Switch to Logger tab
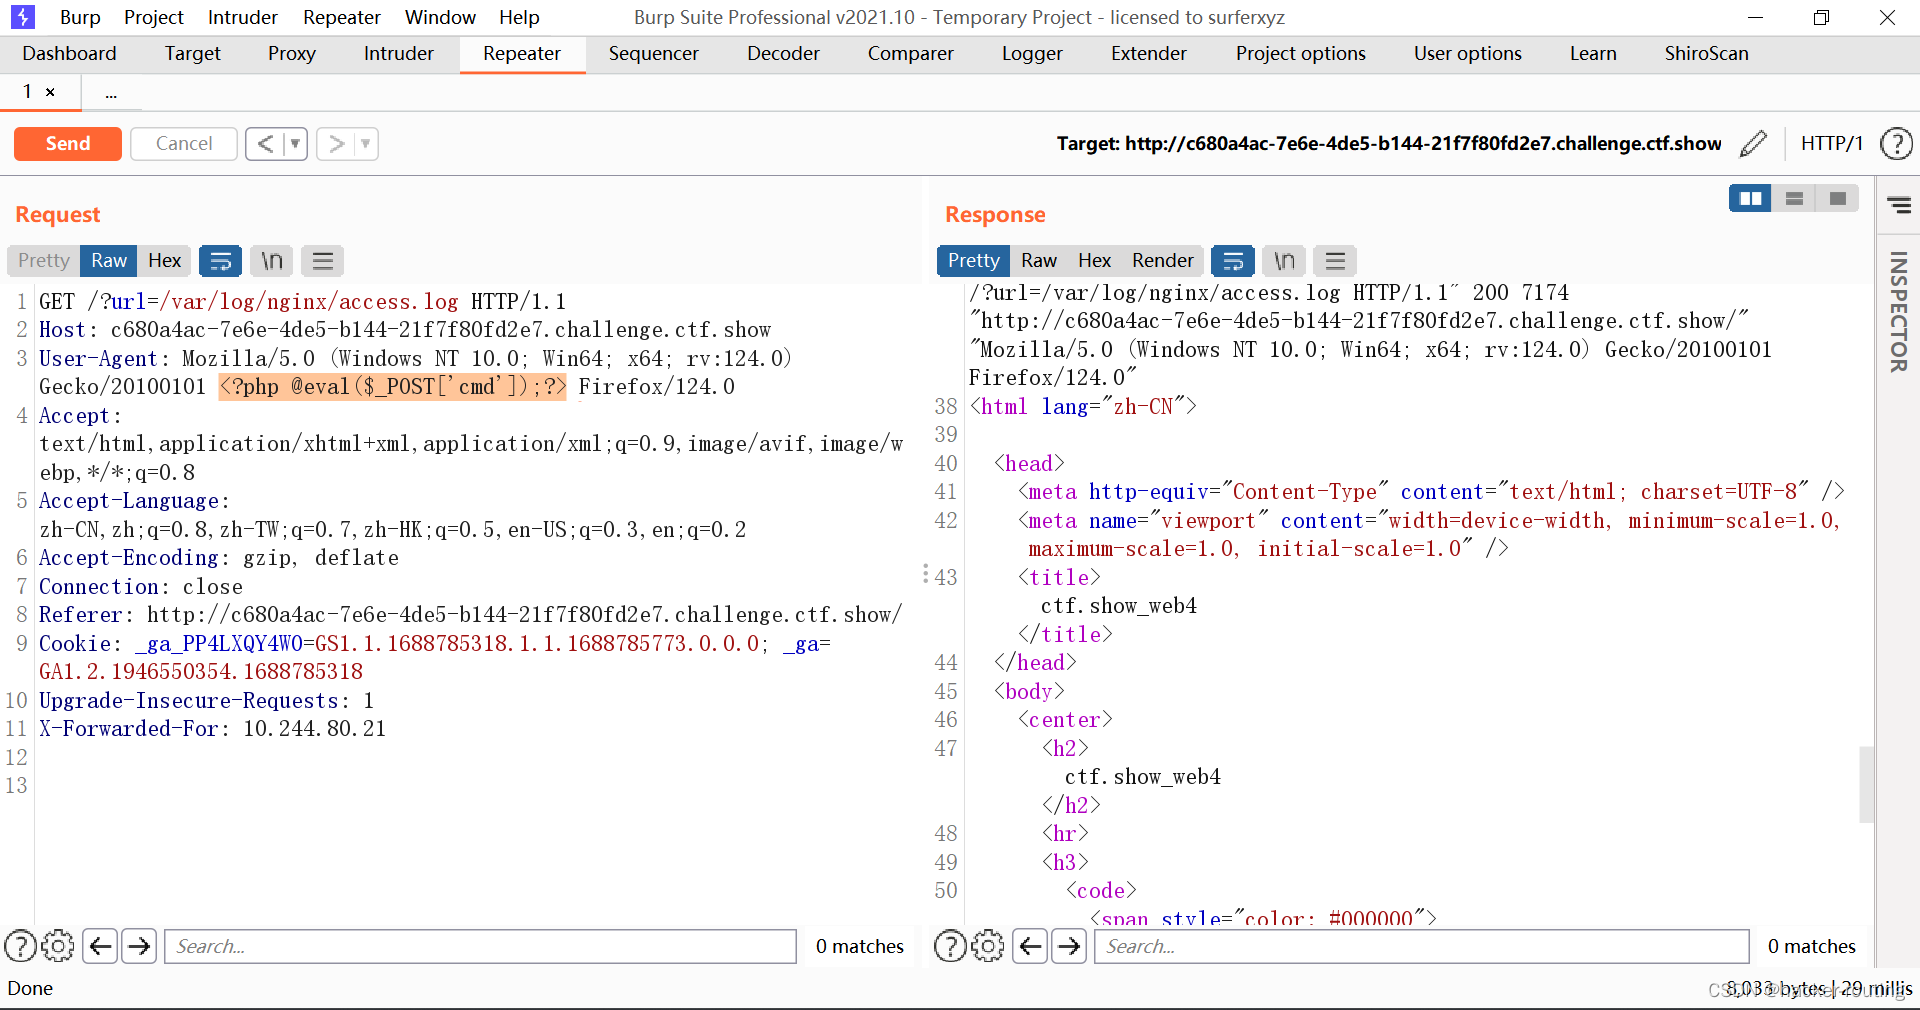 1032,54
